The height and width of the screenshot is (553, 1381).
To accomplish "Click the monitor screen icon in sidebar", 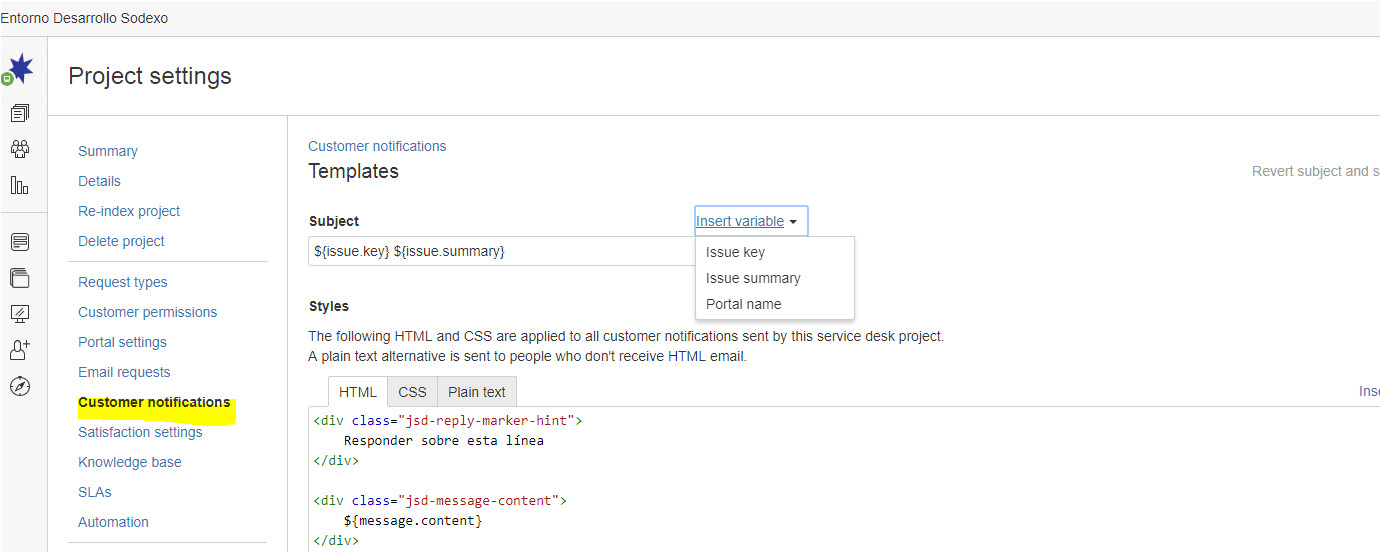I will point(20,314).
